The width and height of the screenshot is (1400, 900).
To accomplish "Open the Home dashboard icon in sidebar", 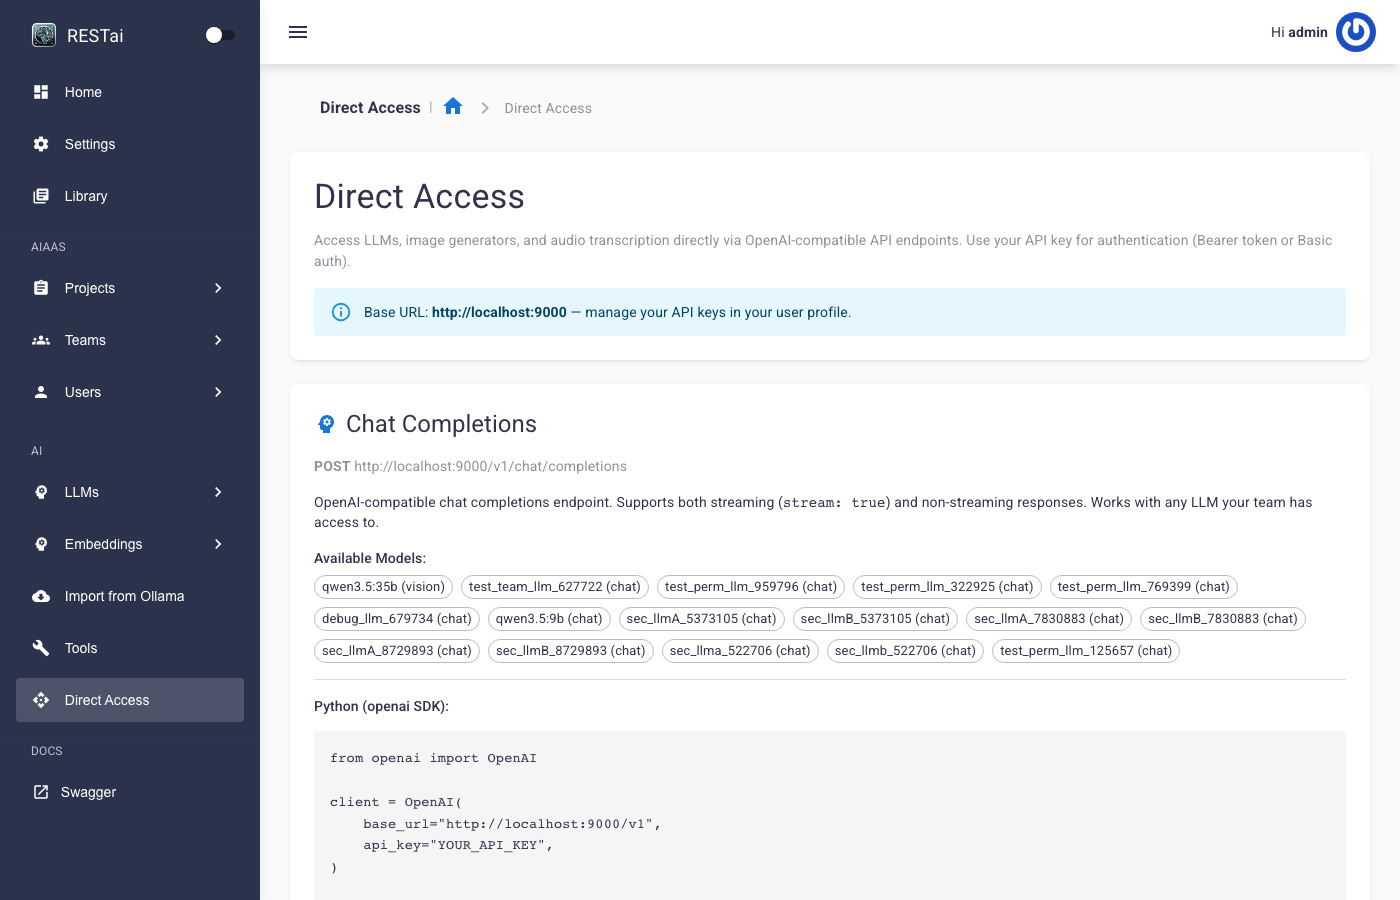I will point(41,92).
